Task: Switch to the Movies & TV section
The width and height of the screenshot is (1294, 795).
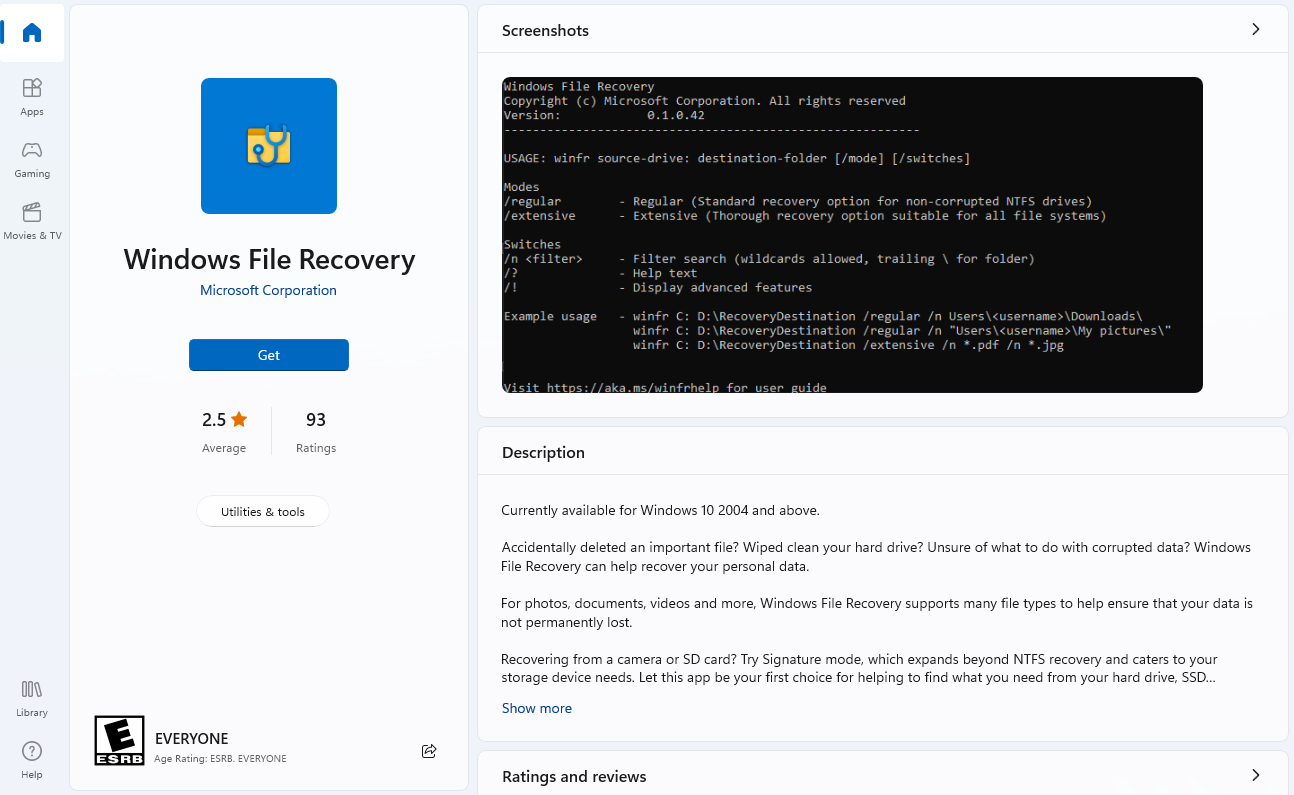Action: pyautogui.click(x=31, y=220)
